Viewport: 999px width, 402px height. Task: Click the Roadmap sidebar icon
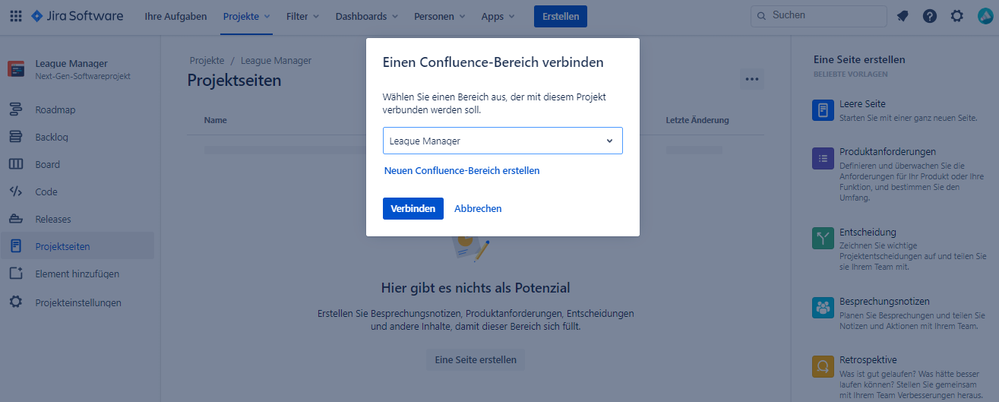(x=16, y=110)
